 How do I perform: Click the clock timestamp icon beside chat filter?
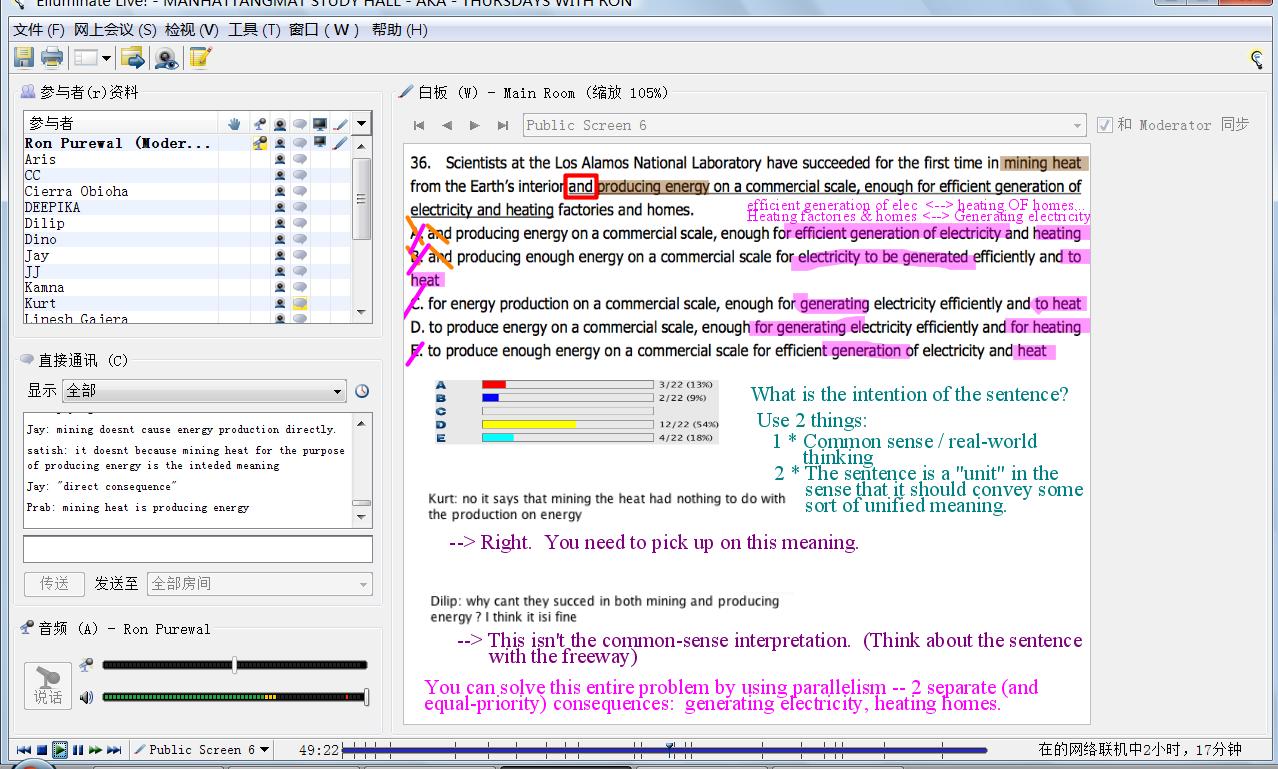[x=362, y=391]
